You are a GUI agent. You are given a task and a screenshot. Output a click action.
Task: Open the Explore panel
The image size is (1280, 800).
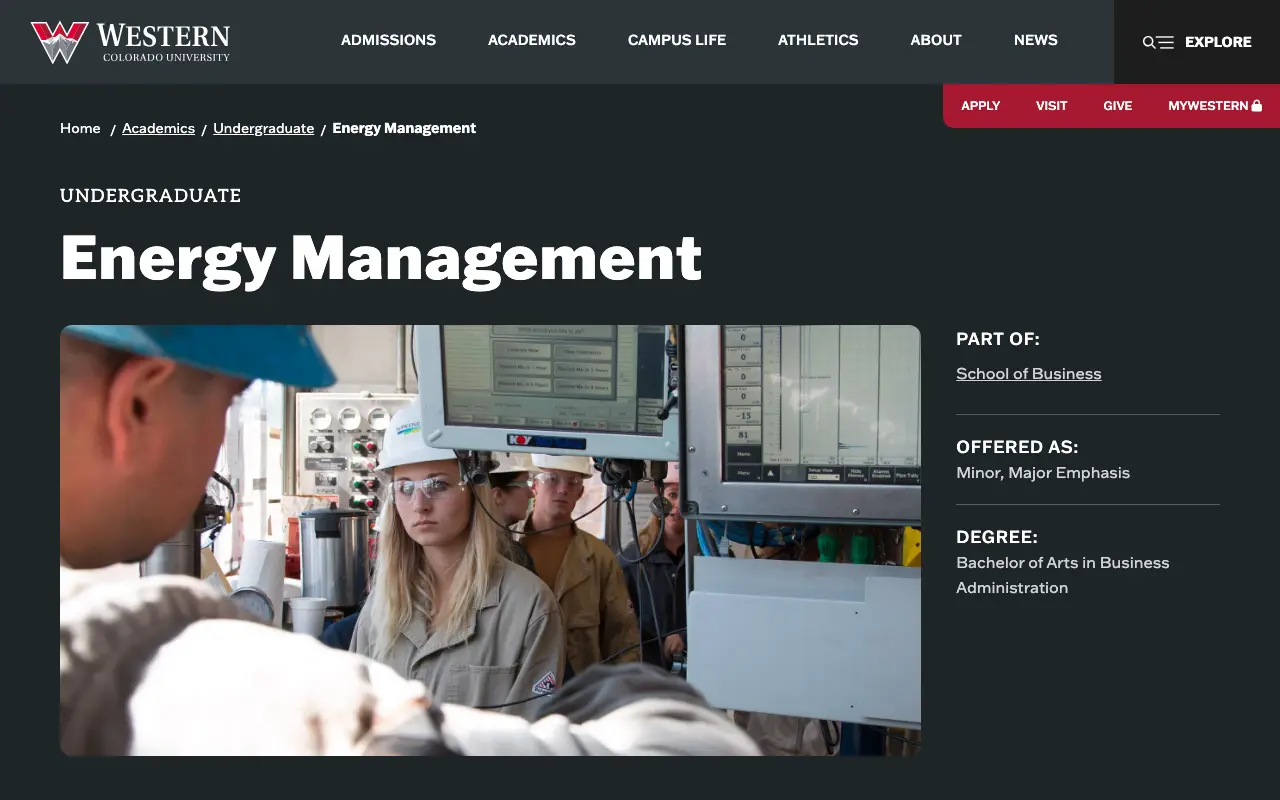(1197, 42)
